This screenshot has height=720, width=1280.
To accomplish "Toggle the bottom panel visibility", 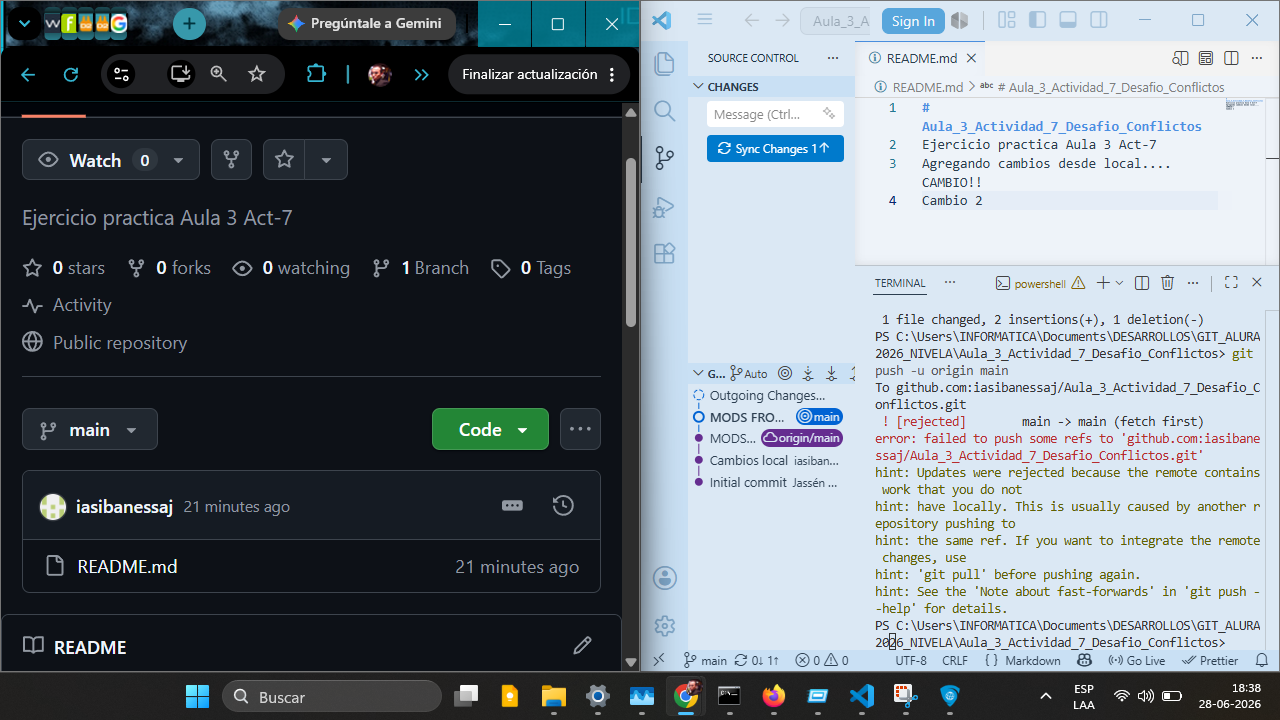I will point(1067,20).
